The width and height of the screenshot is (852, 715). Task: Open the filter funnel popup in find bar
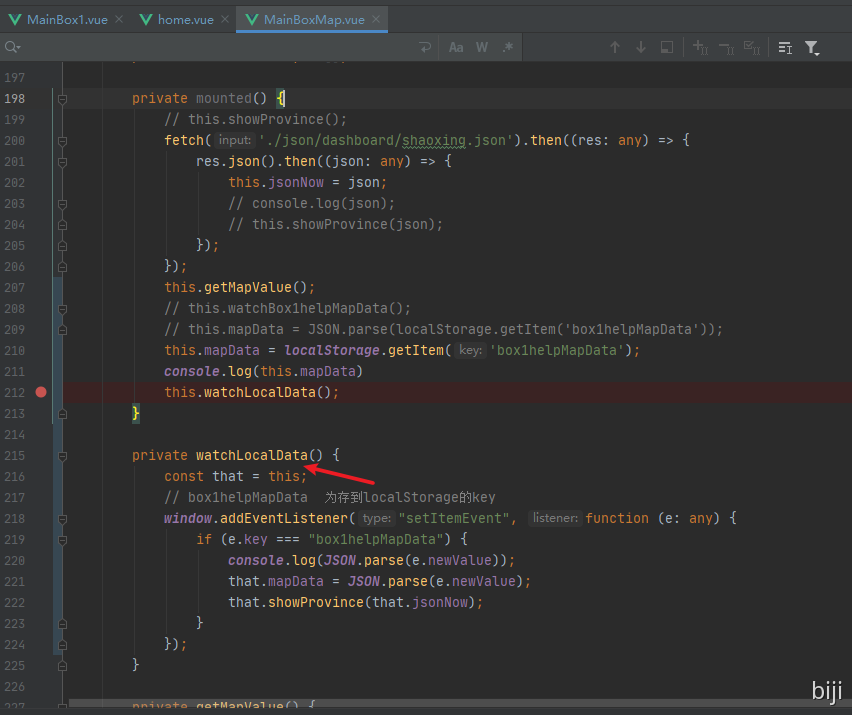[x=812, y=48]
